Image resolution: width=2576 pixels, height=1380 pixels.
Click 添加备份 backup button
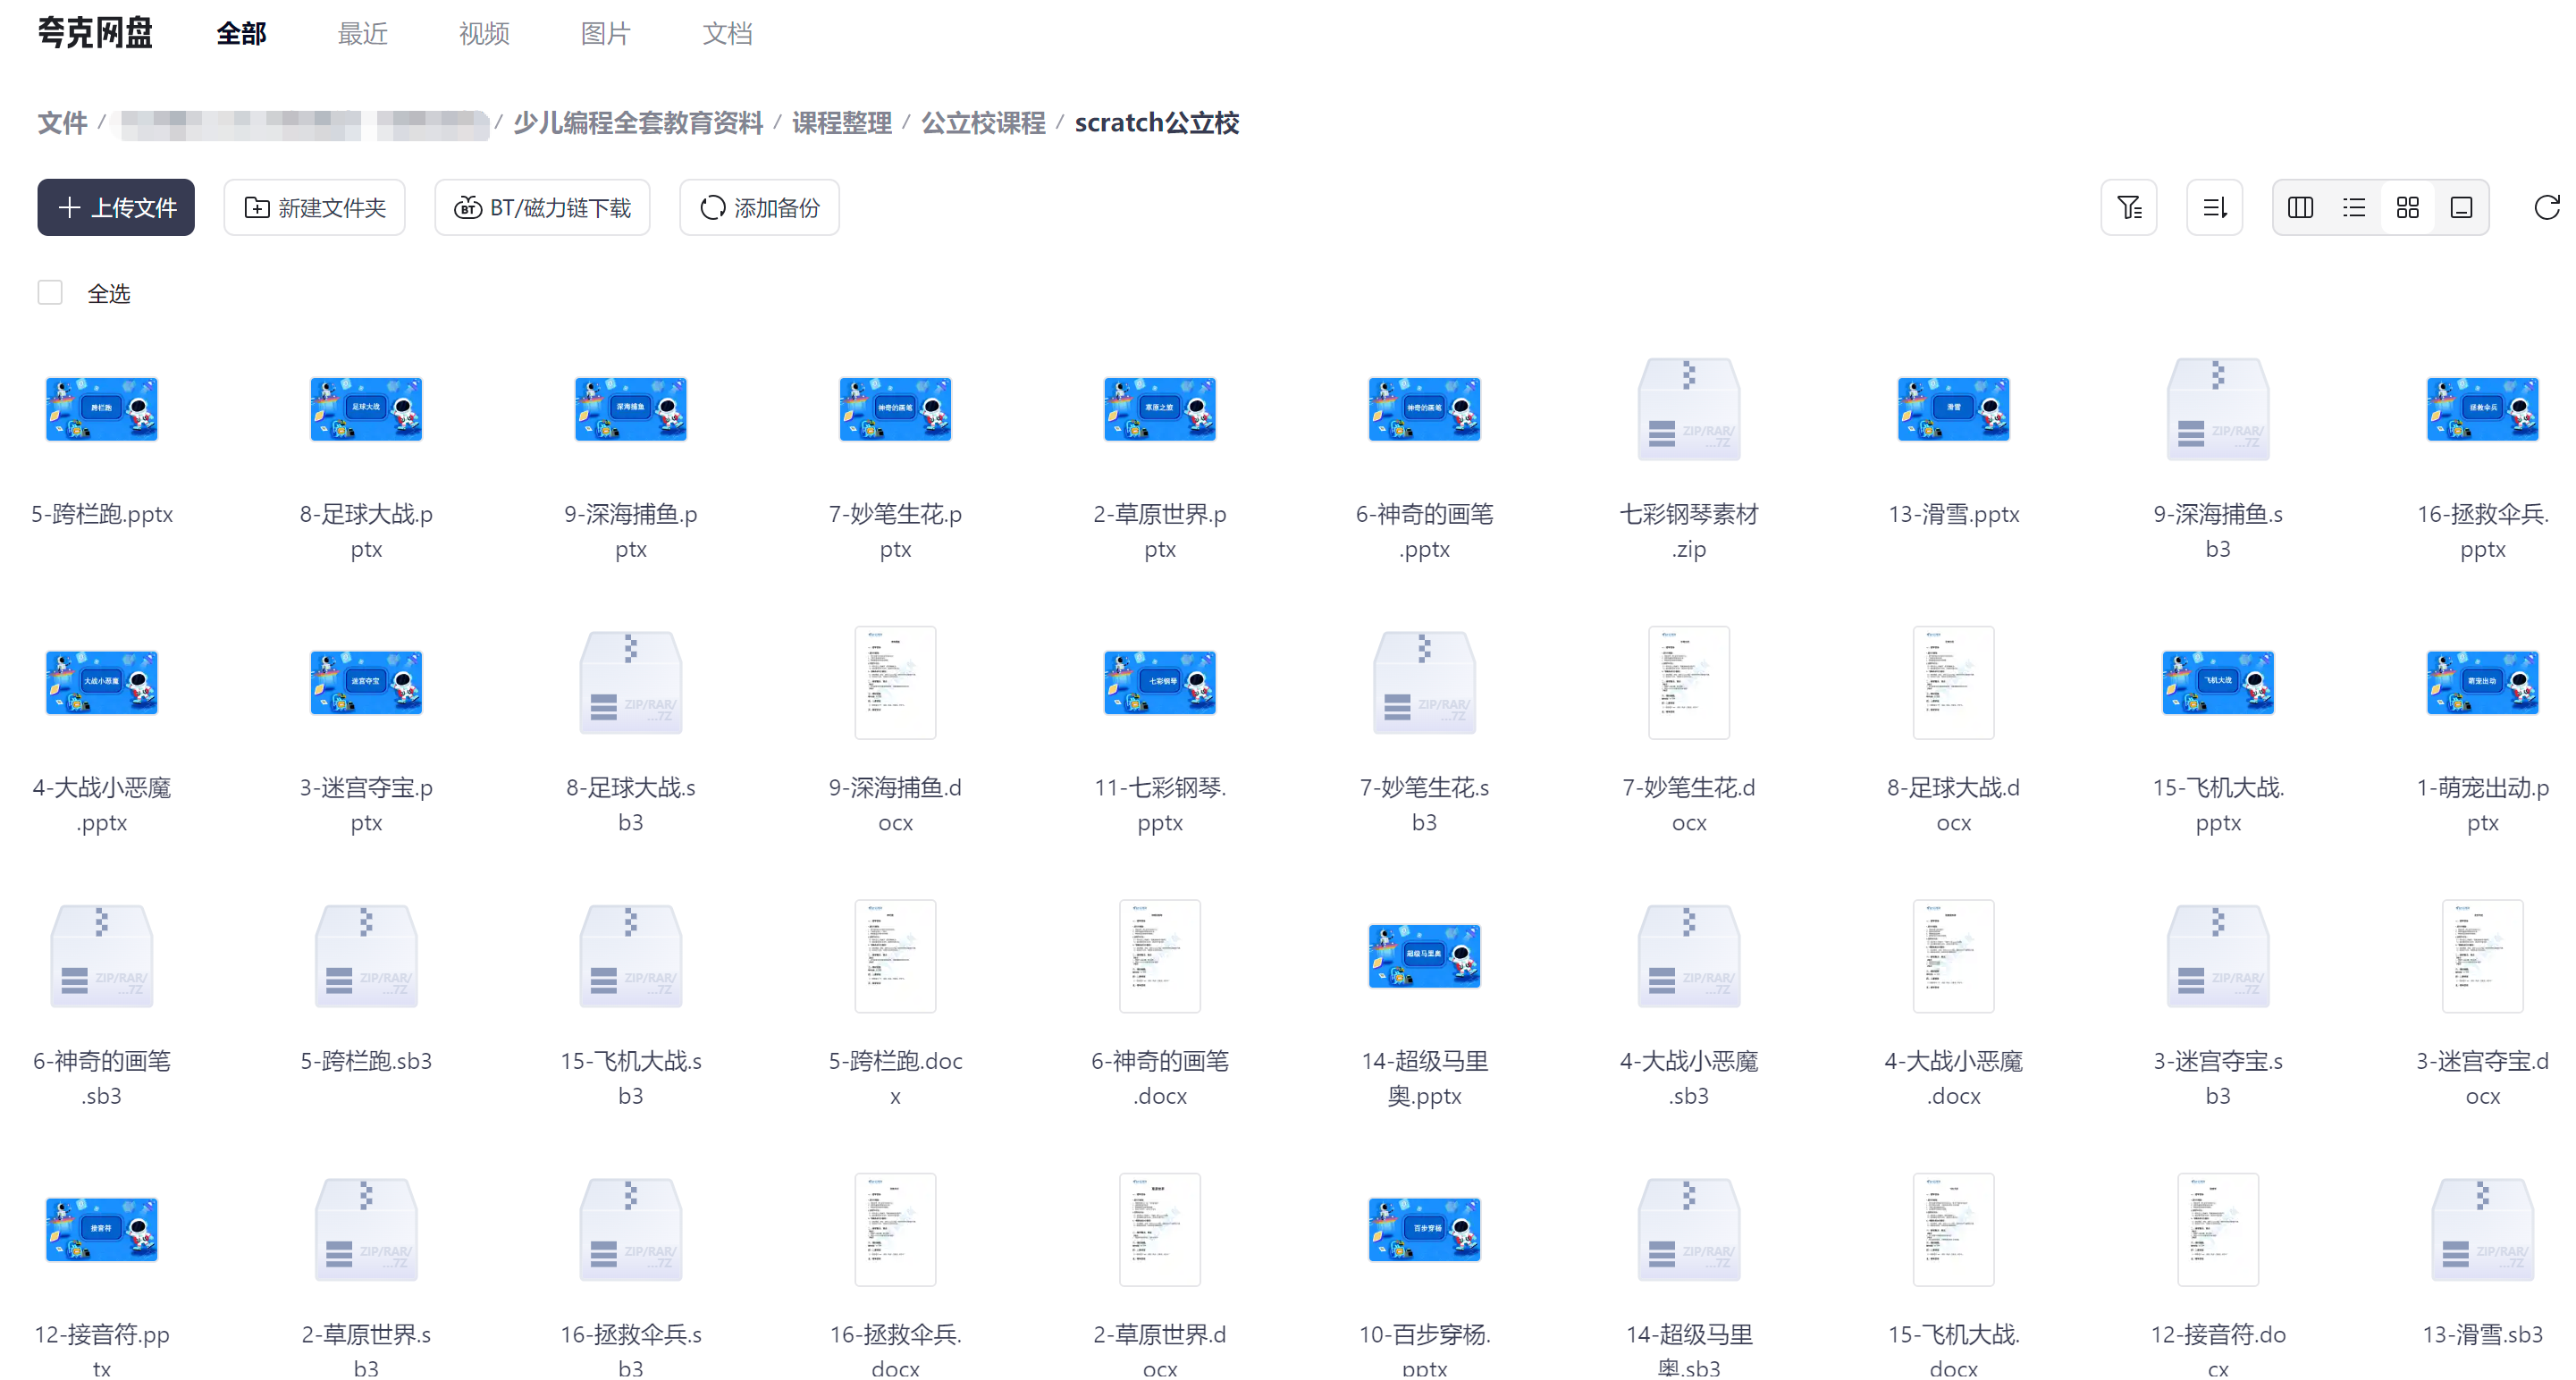759,208
